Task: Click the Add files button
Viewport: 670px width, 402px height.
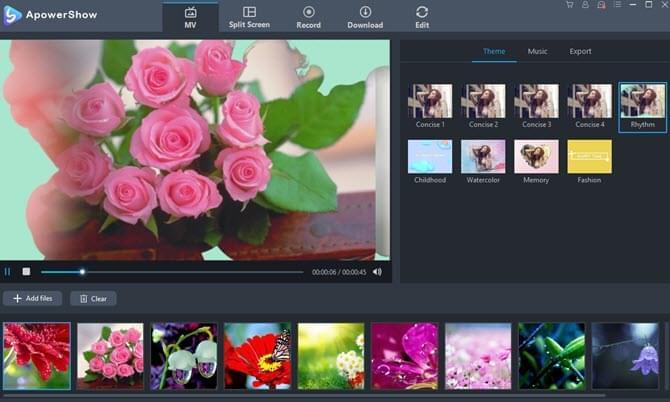Action: tap(33, 298)
